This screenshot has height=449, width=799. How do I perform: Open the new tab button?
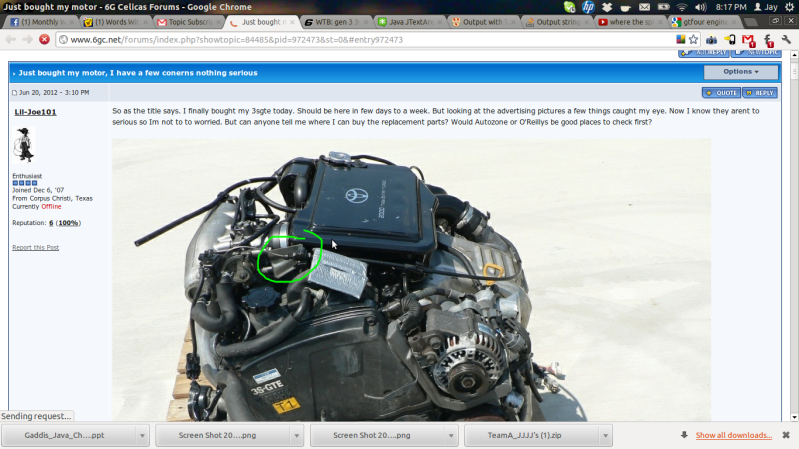(x=750, y=22)
